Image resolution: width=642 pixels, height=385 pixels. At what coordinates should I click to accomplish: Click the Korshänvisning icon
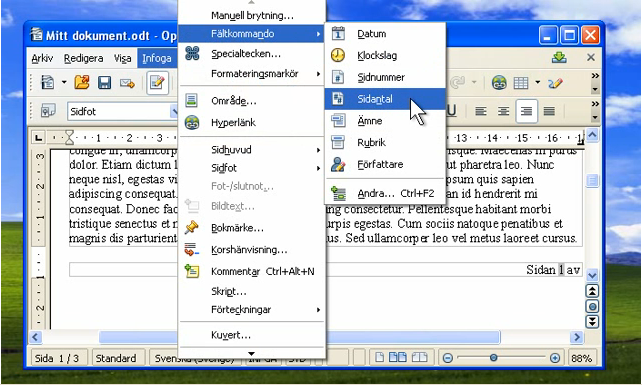point(192,249)
